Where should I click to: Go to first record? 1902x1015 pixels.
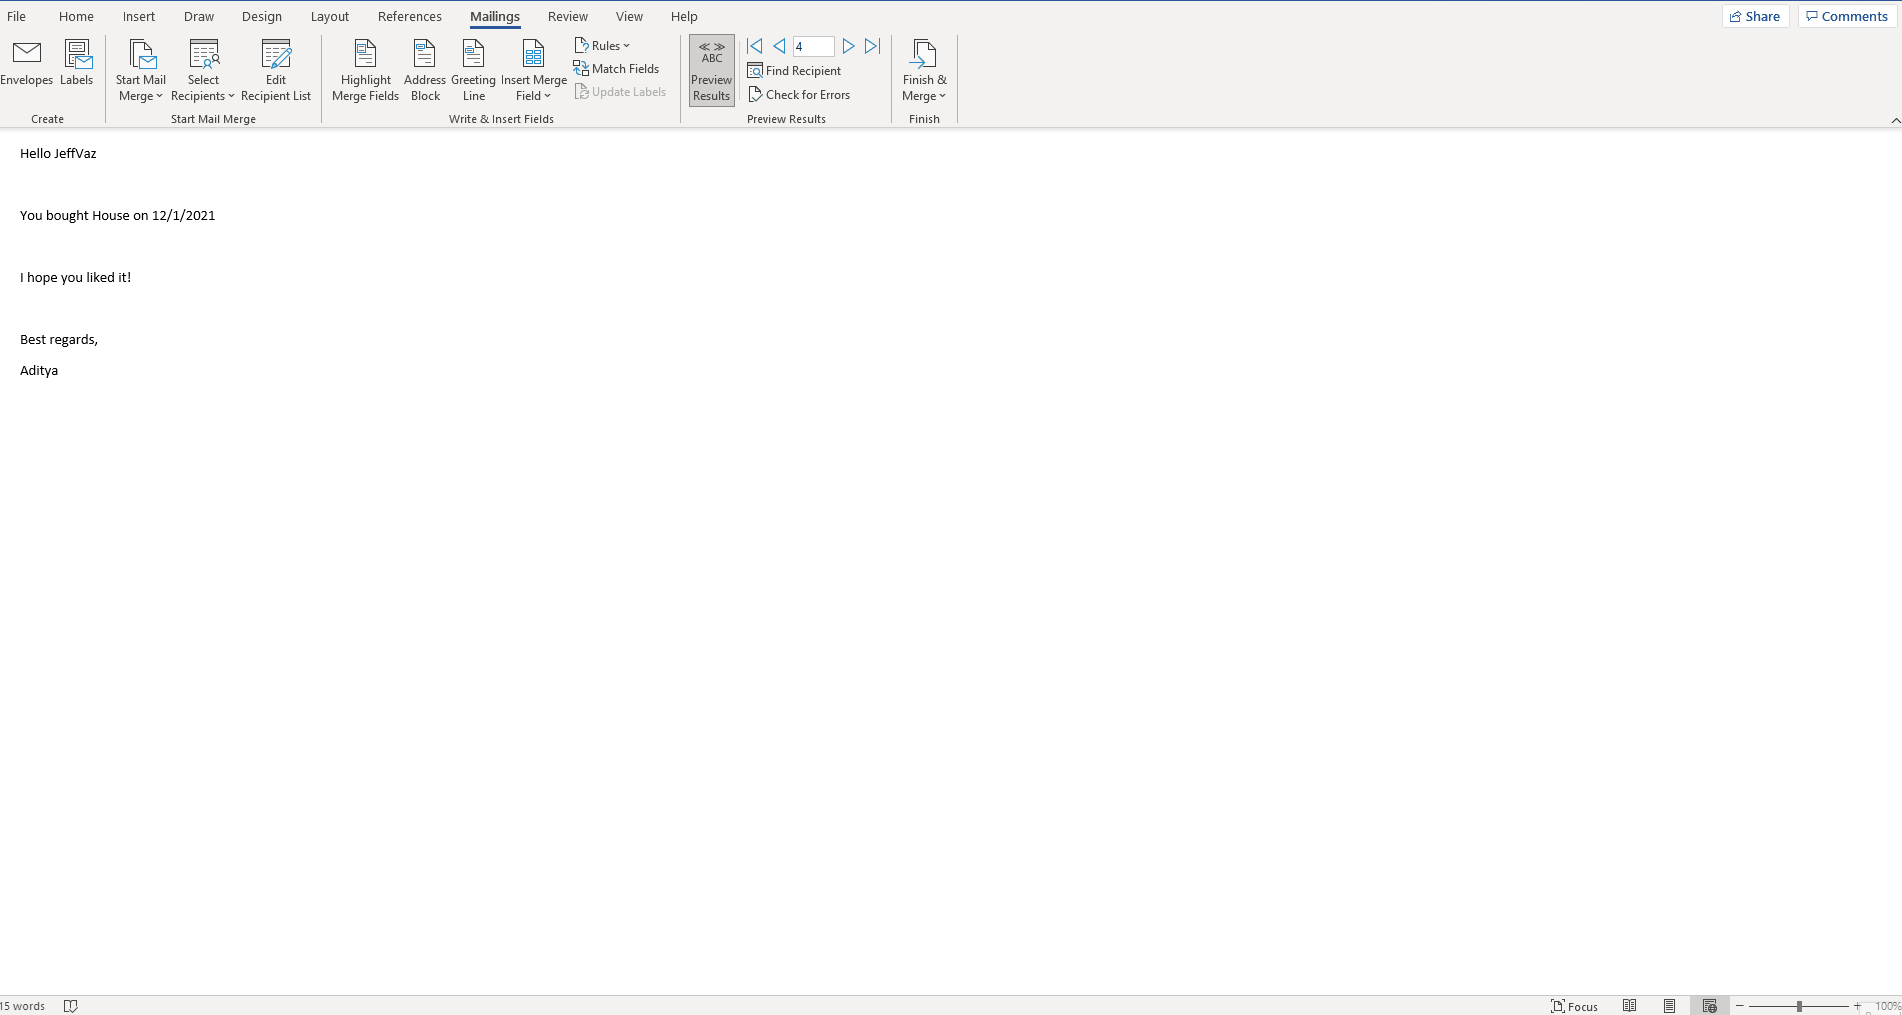[755, 46]
